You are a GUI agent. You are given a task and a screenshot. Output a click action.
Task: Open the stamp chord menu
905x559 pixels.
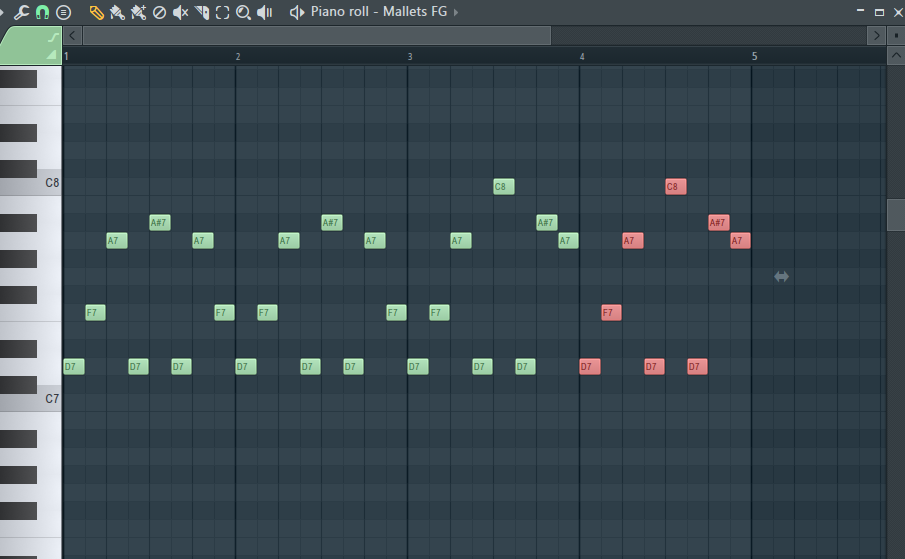[63, 12]
